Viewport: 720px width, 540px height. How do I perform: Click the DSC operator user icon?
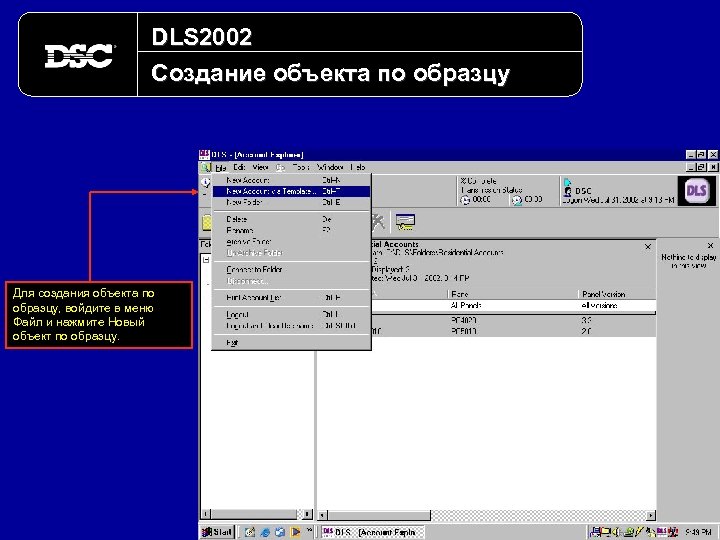tap(568, 191)
